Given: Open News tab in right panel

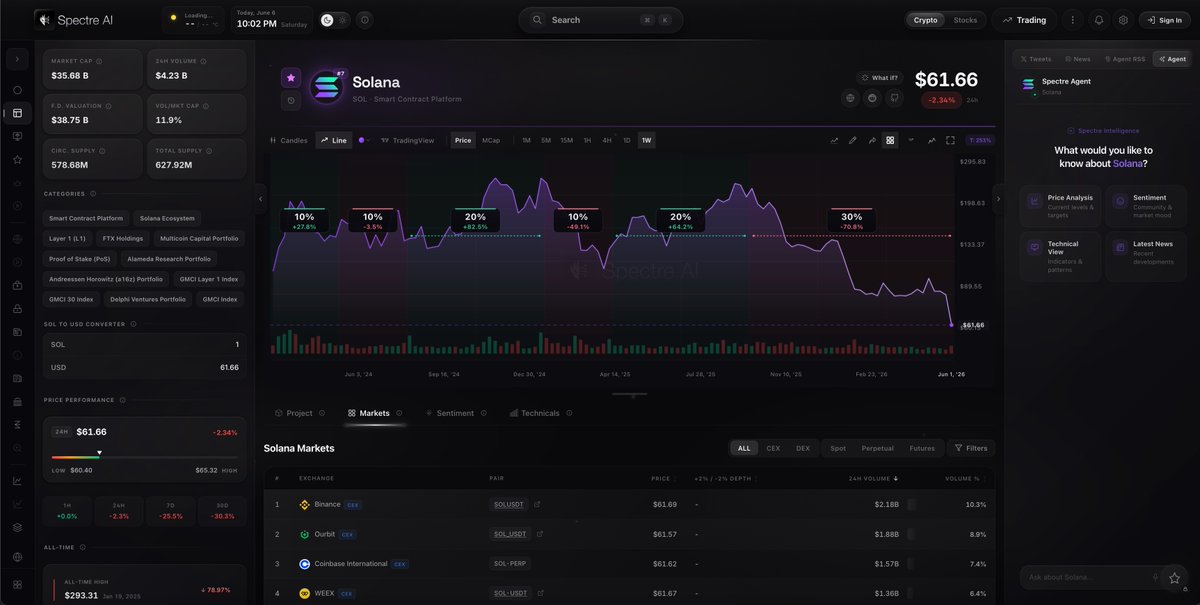Looking at the screenshot, I should coord(1078,59).
